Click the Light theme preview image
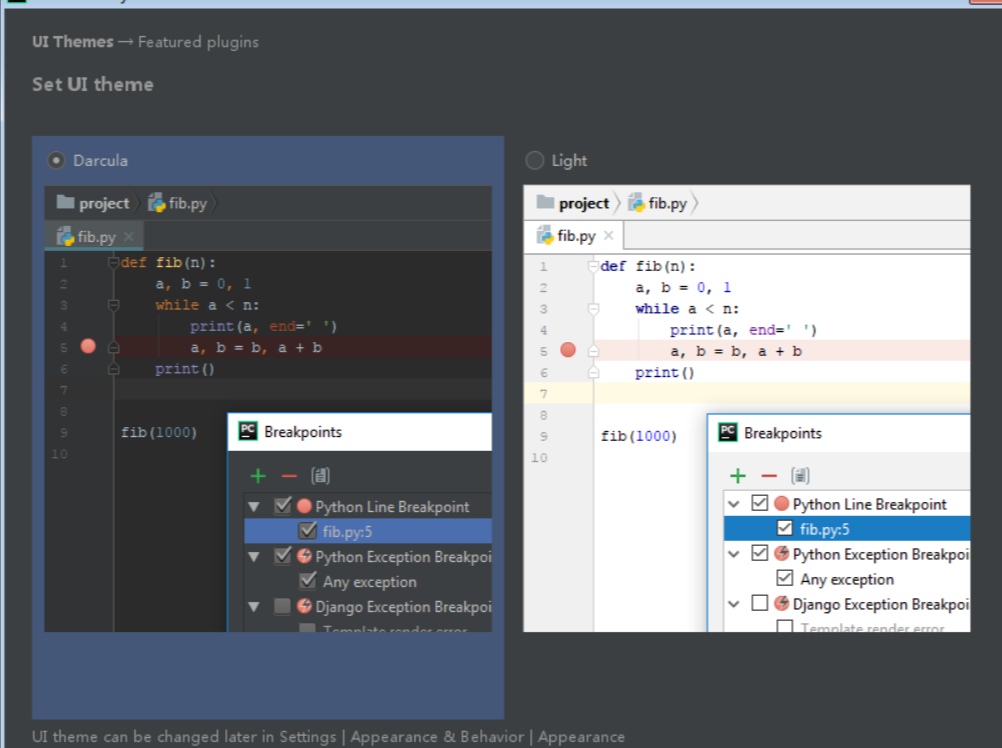The image size is (1002, 748). pos(746,409)
